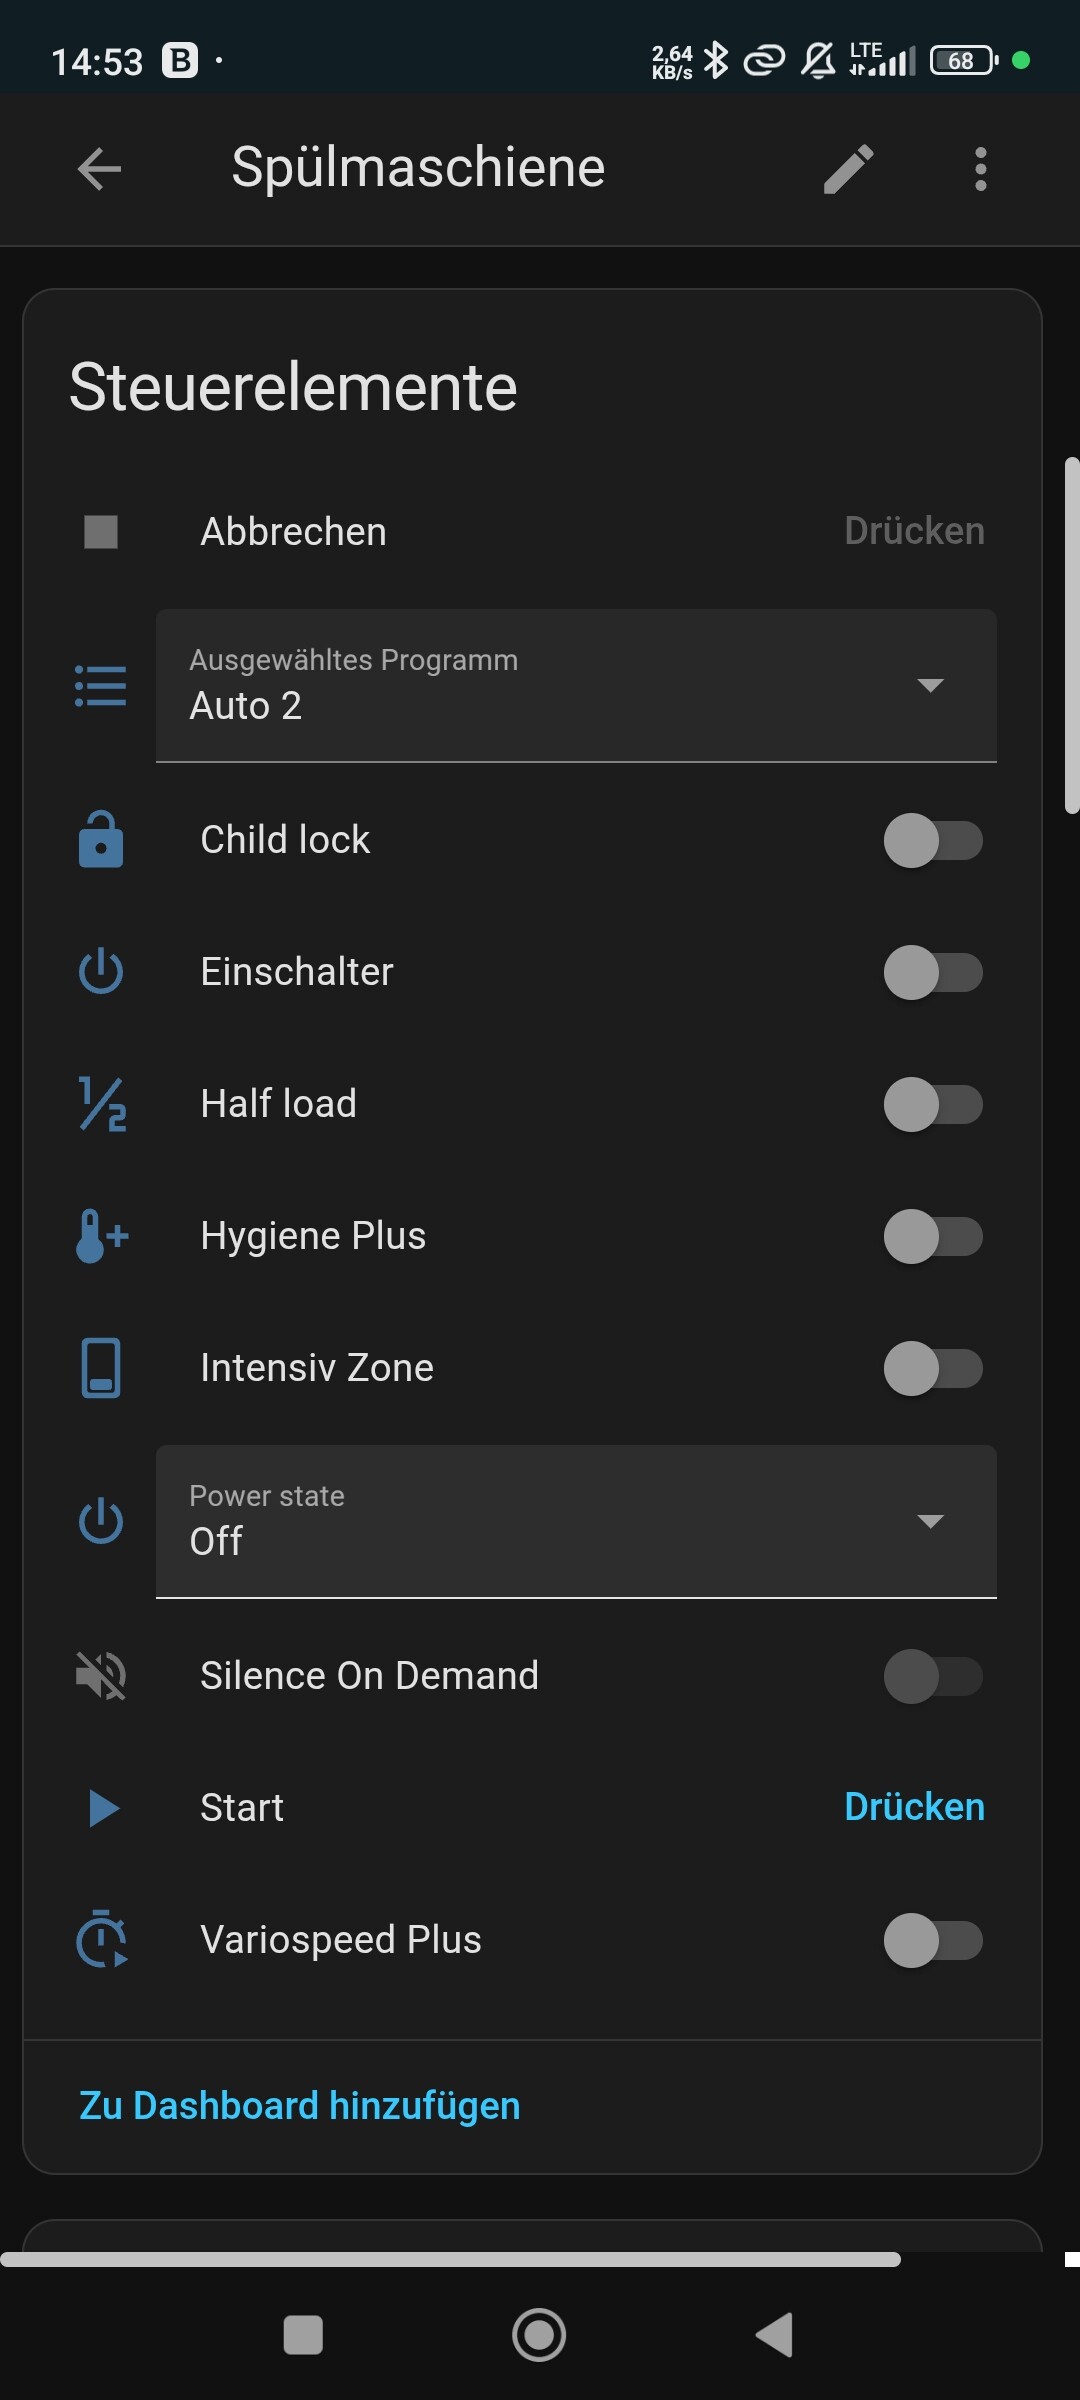The width and height of the screenshot is (1080, 2400).
Task: Tap the Child lock padlock icon
Action: pyautogui.click(x=101, y=840)
